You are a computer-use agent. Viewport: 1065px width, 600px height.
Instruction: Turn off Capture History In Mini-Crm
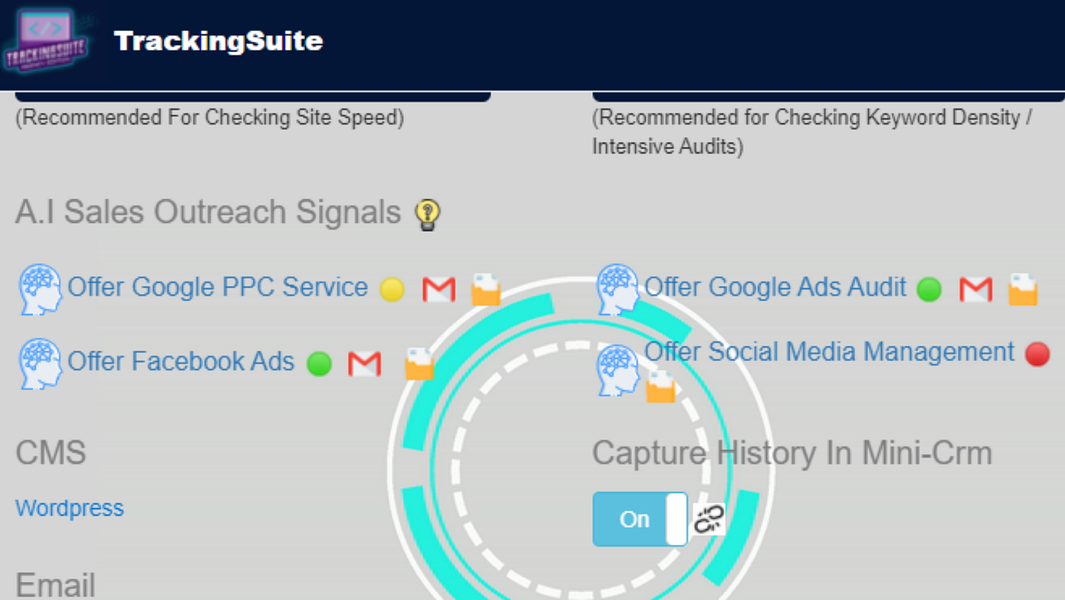point(640,519)
